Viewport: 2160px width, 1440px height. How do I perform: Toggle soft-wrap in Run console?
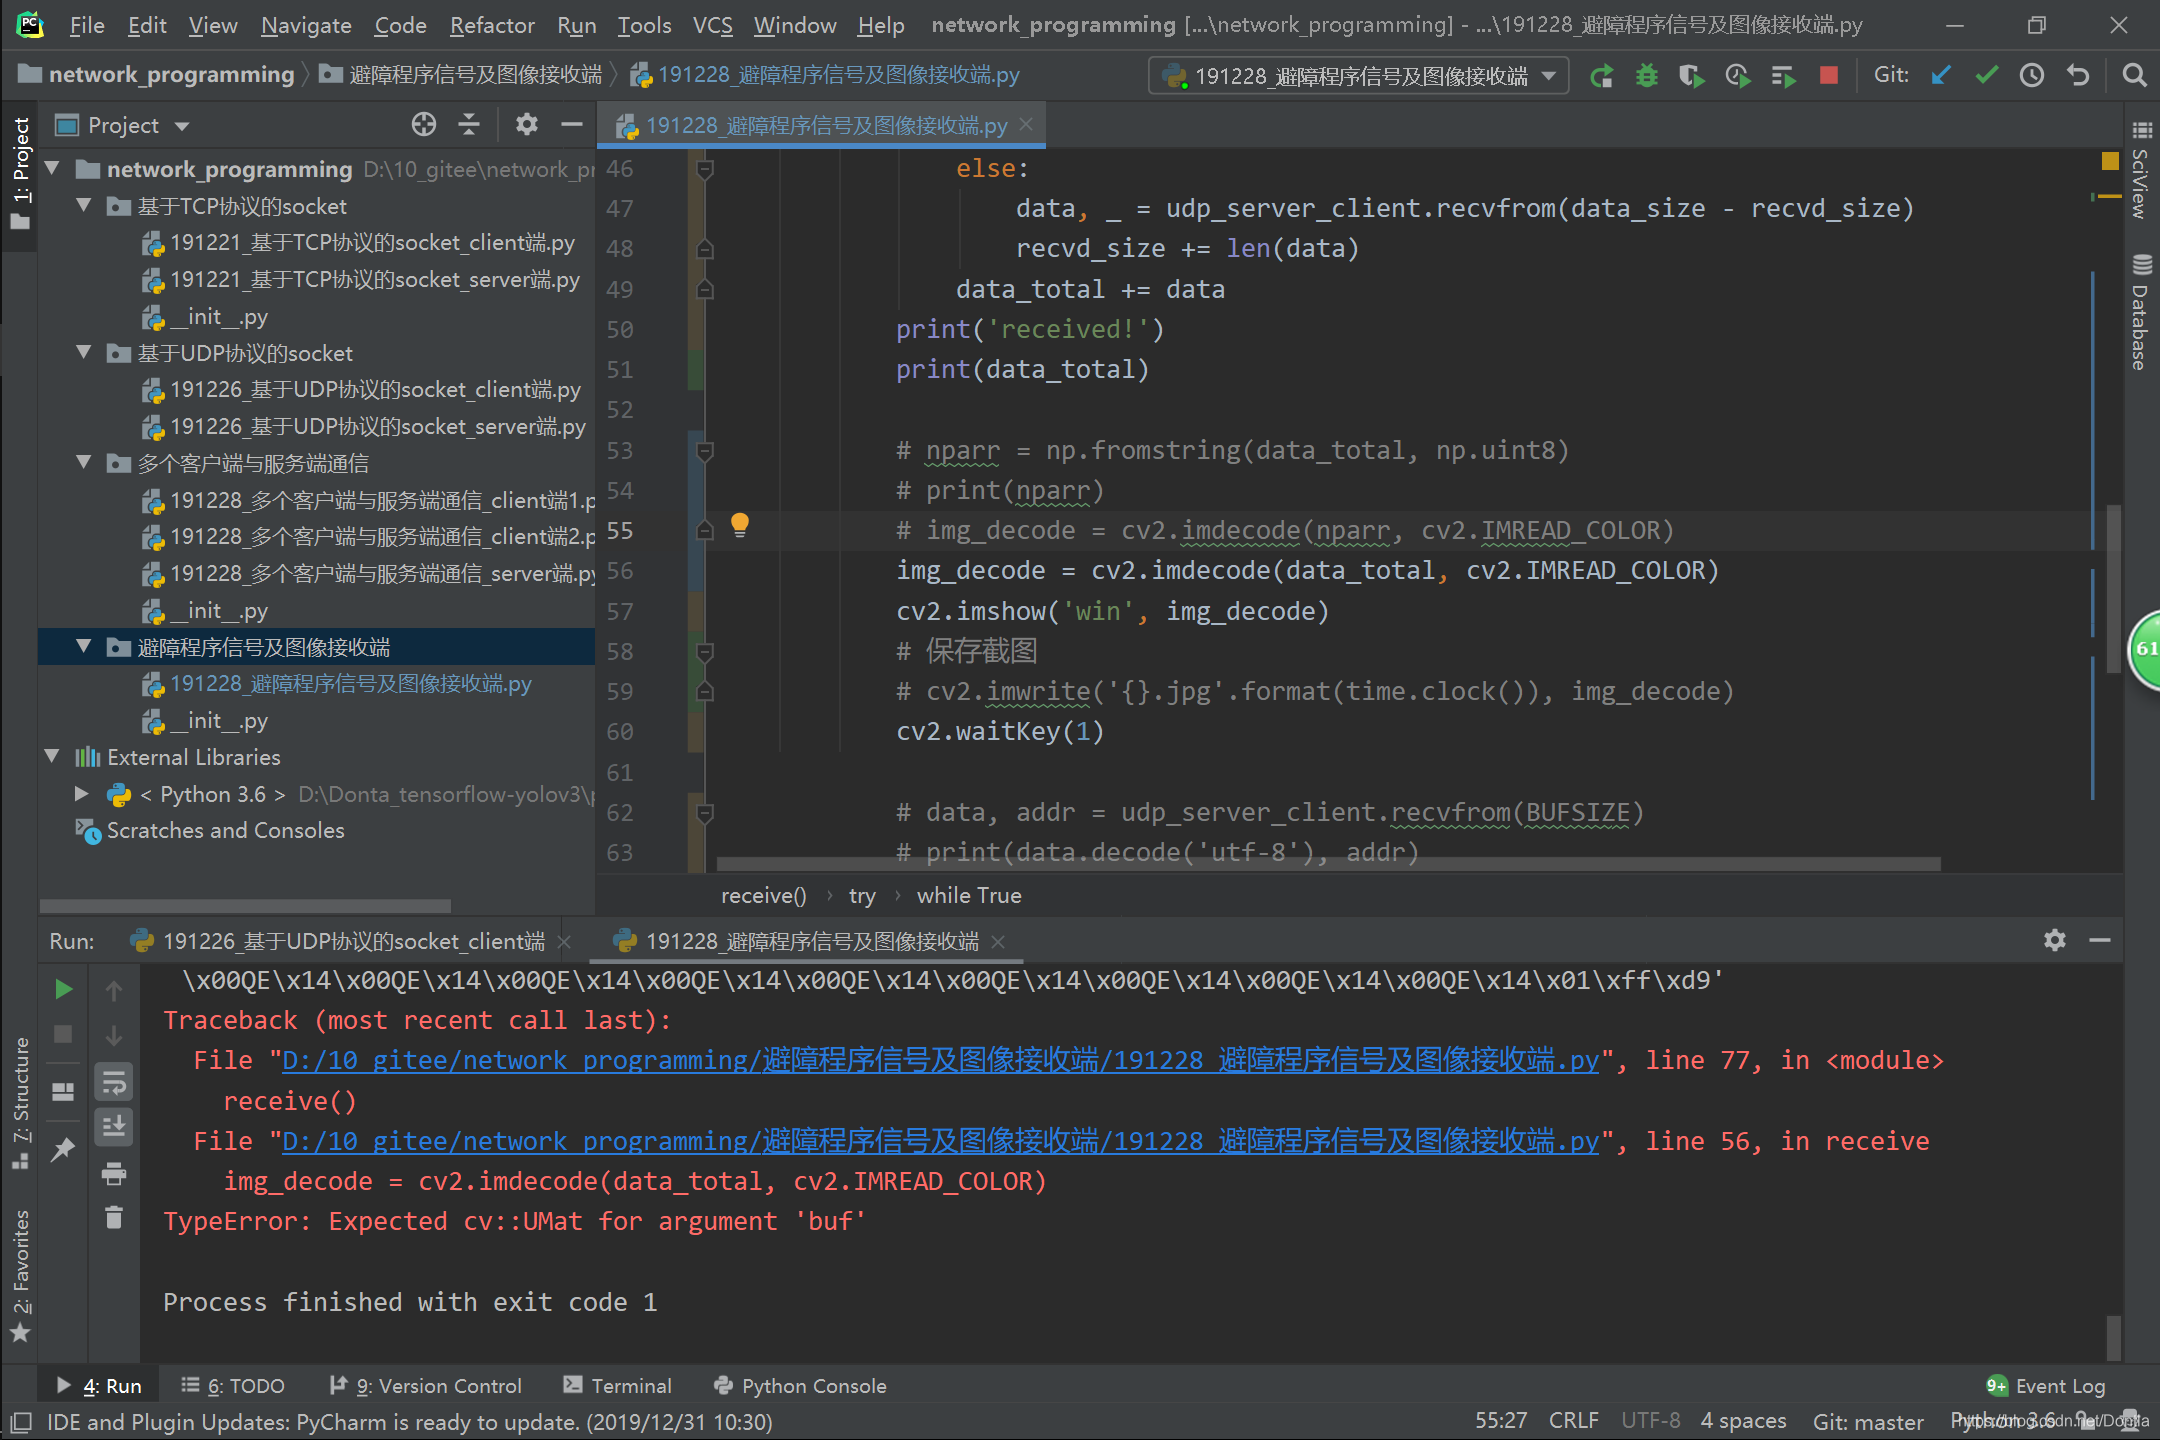[x=114, y=1082]
